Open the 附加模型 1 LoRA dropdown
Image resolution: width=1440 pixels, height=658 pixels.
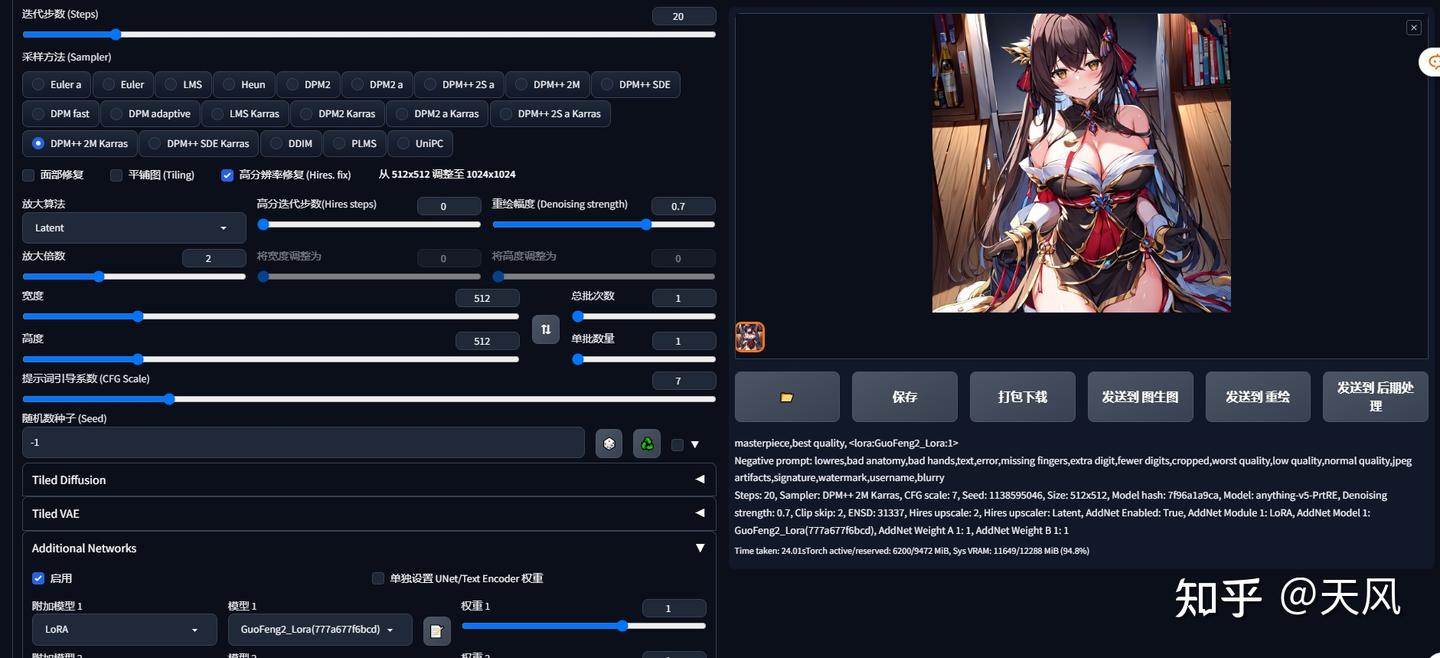tap(124, 630)
